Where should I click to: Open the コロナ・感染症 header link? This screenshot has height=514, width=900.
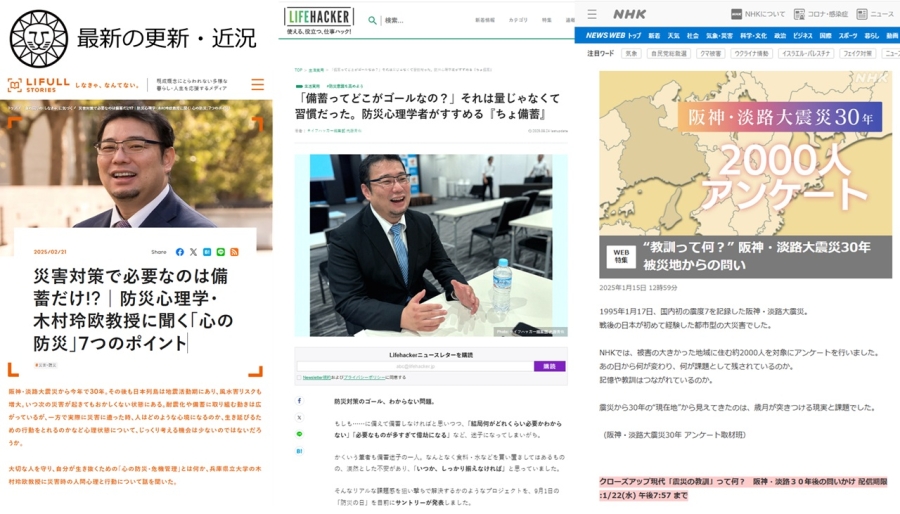pos(824,14)
